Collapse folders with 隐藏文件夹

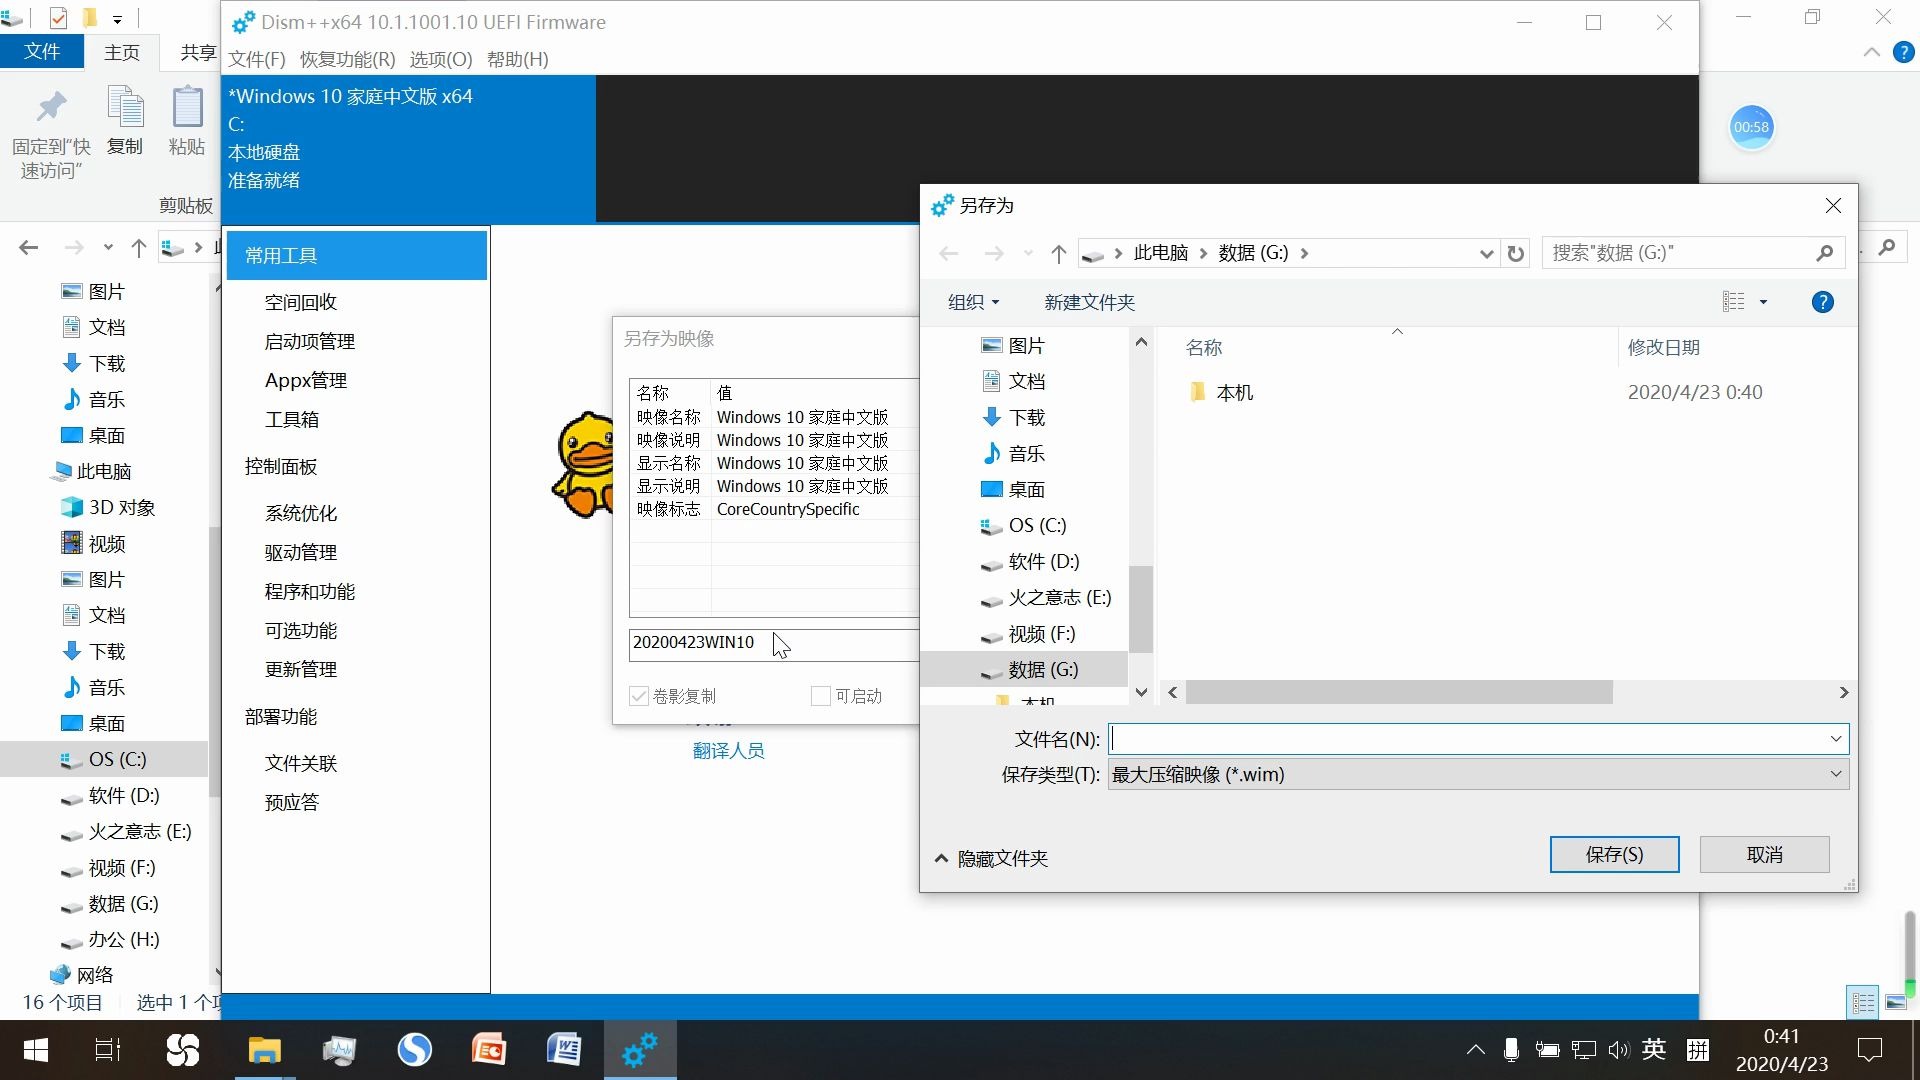tap(992, 858)
